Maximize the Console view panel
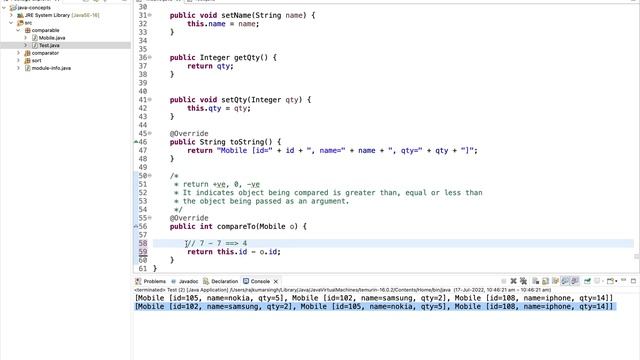The height and width of the screenshot is (360, 640). 633,281
